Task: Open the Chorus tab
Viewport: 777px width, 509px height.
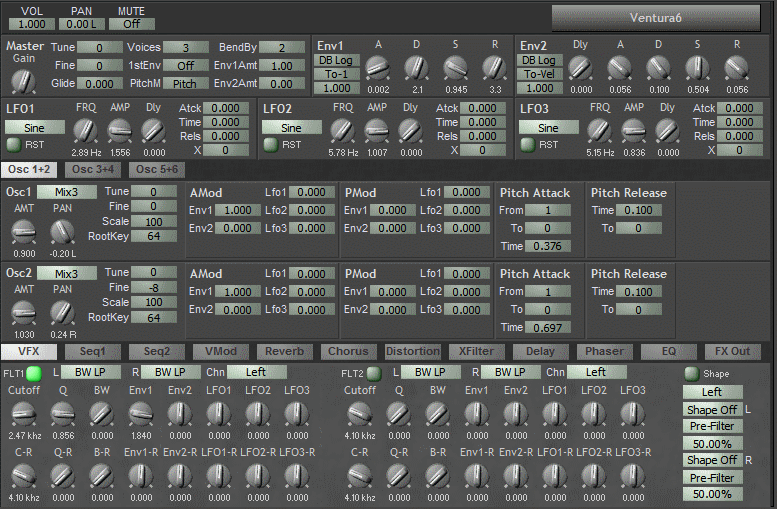Action: [348, 351]
